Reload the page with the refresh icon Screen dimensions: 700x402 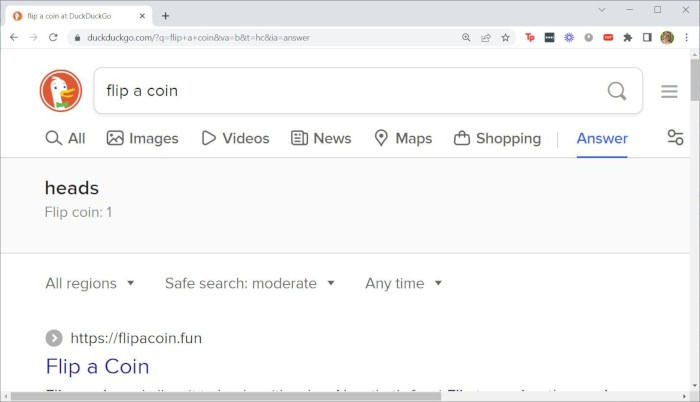pyautogui.click(x=53, y=38)
